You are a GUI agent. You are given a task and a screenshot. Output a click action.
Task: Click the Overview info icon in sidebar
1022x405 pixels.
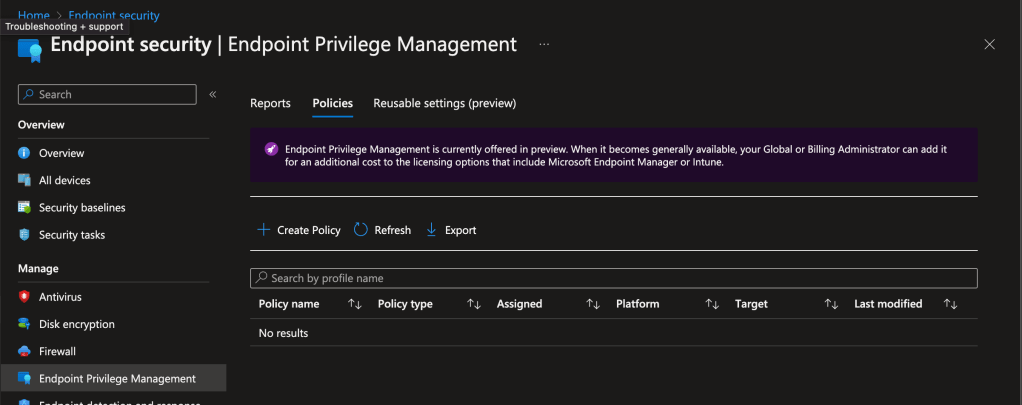coord(25,153)
